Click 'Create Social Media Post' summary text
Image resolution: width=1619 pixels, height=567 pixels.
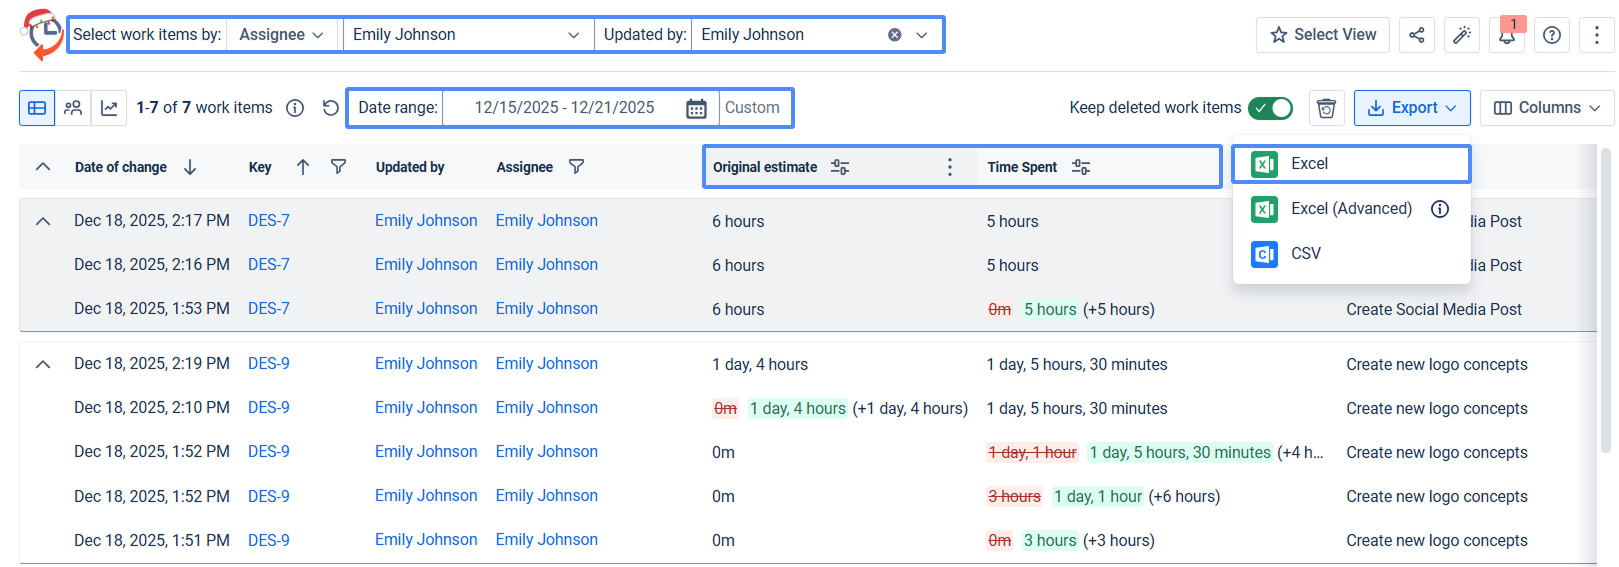point(1434,310)
